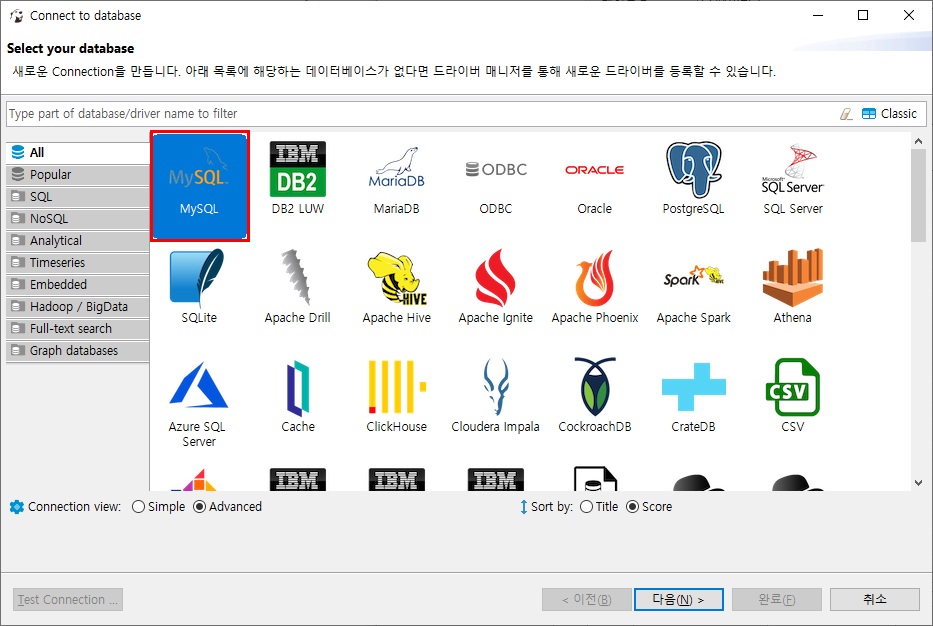Open the Timeseries category
This screenshot has width=933, height=626.
78,262
